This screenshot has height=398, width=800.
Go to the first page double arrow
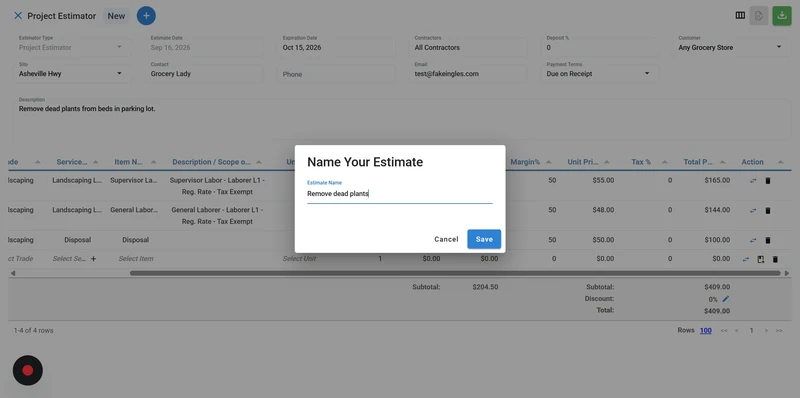[x=724, y=331]
